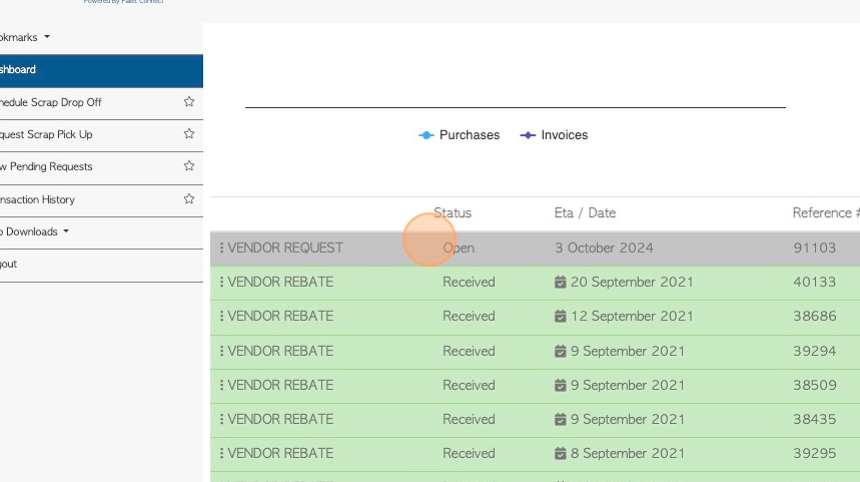Click reference number 38686
860x482 pixels.
[x=814, y=316]
